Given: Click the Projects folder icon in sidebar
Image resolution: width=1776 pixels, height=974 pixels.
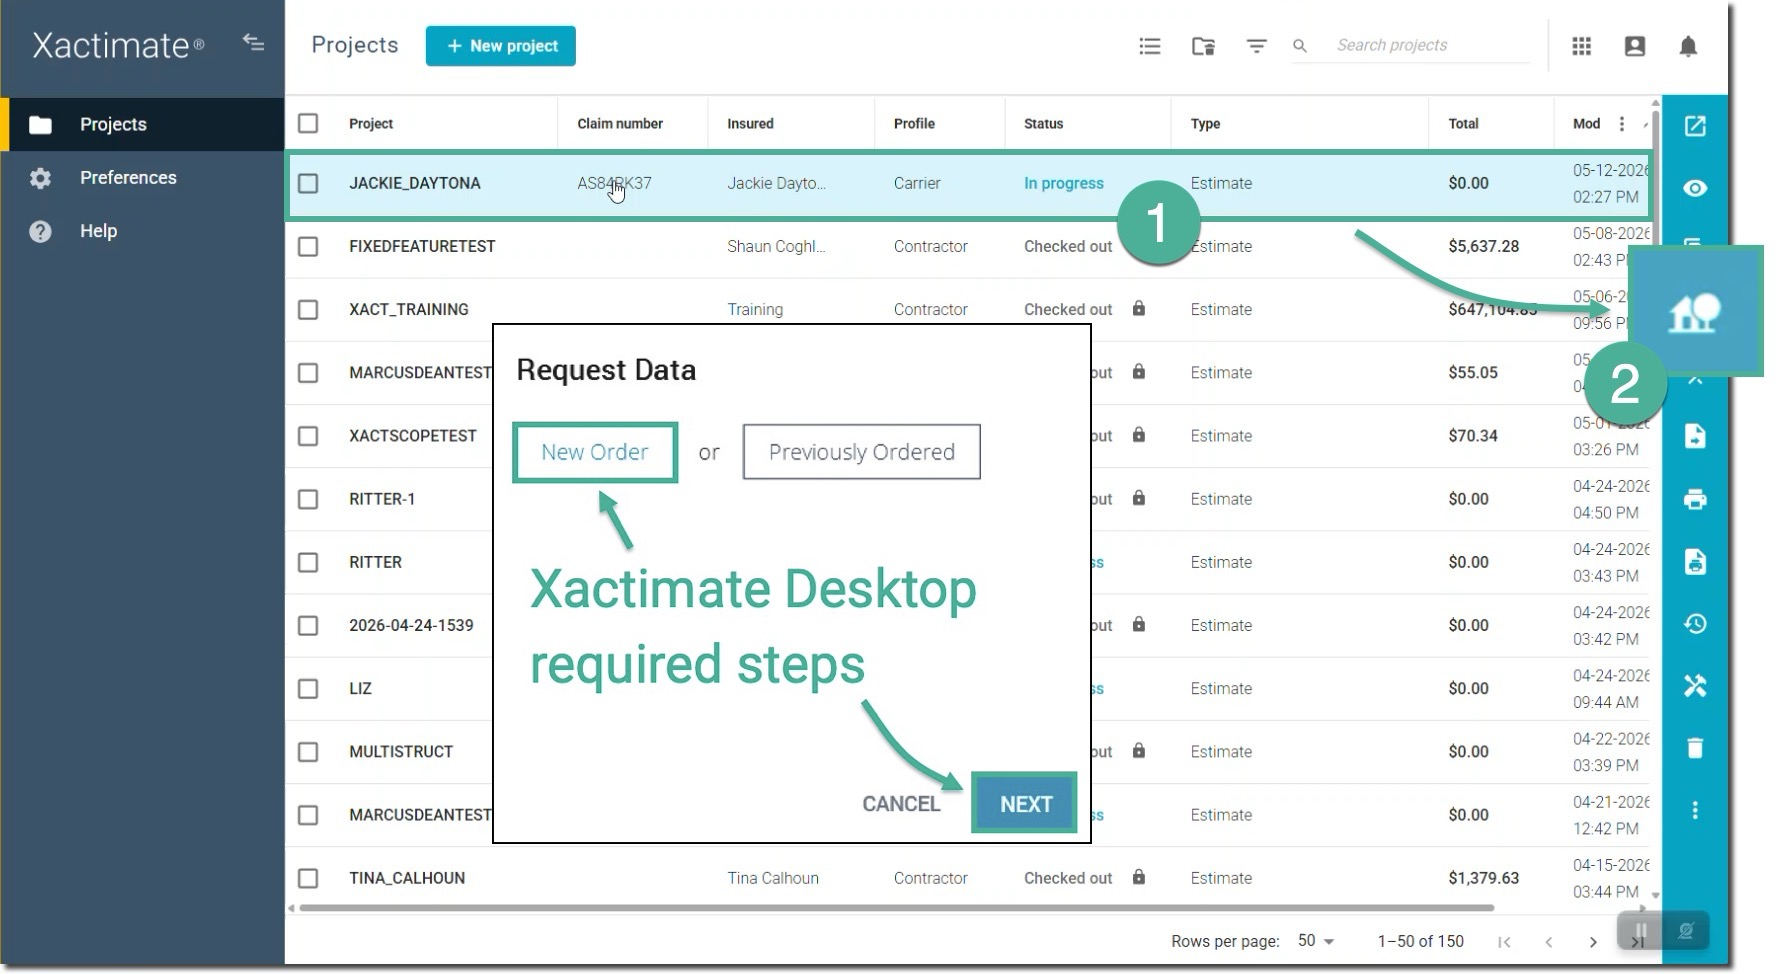Looking at the screenshot, I should [40, 125].
